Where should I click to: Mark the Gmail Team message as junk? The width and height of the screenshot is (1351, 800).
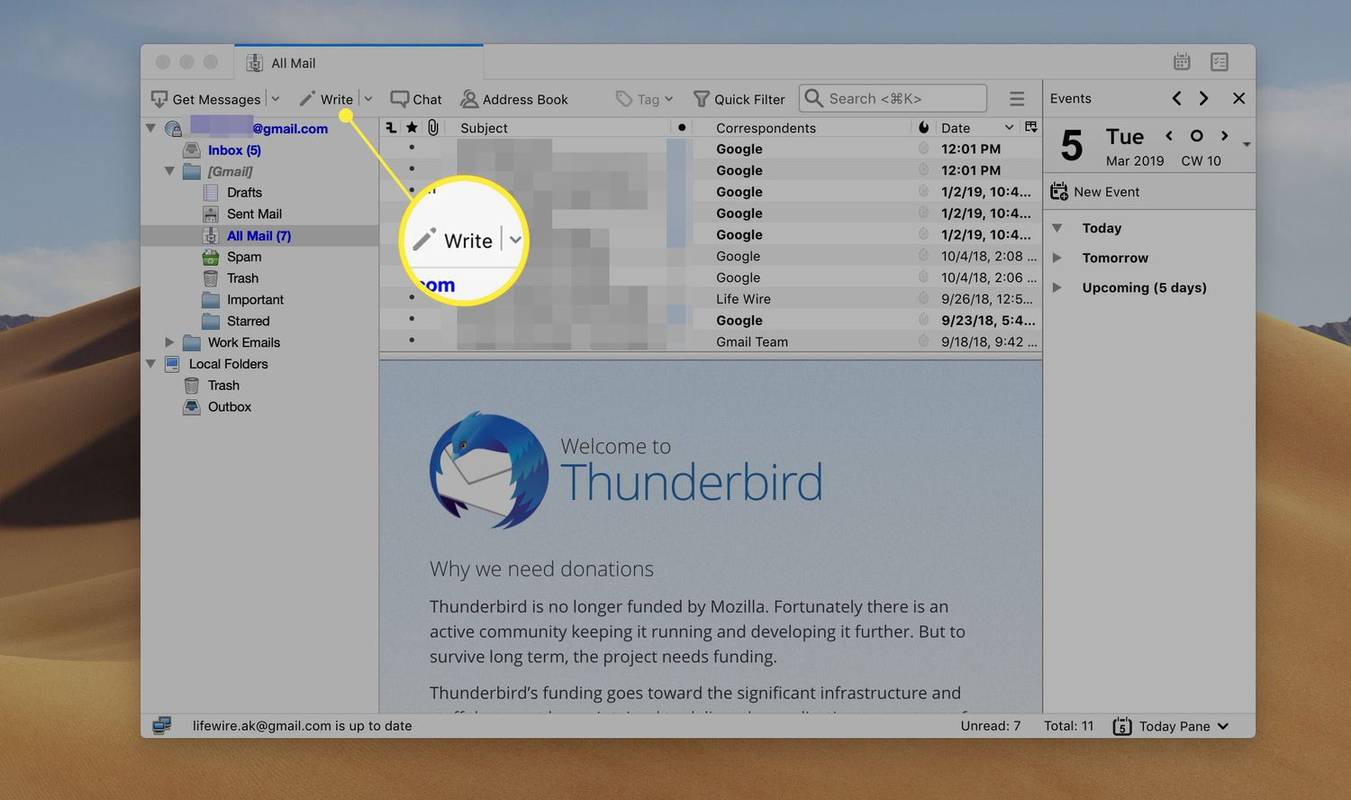pyautogui.click(x=923, y=342)
